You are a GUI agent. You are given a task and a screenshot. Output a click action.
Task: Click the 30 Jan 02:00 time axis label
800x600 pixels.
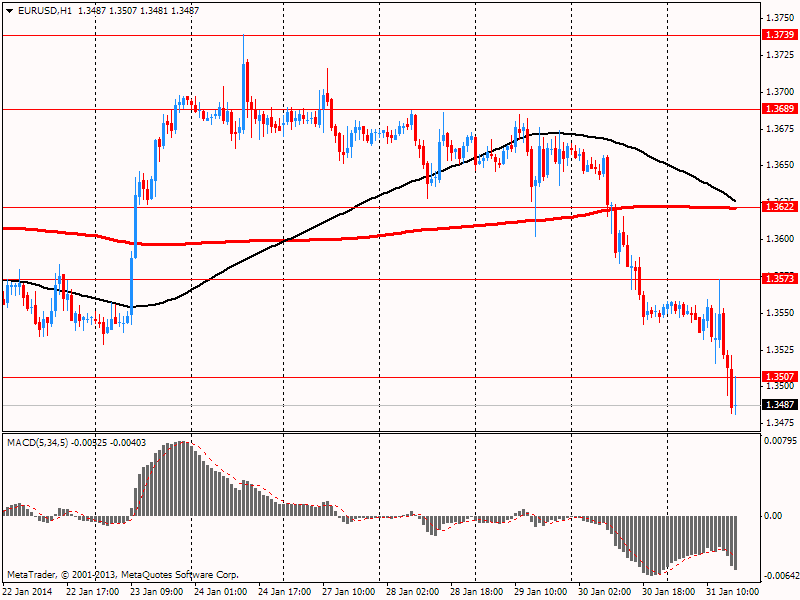(x=605, y=592)
